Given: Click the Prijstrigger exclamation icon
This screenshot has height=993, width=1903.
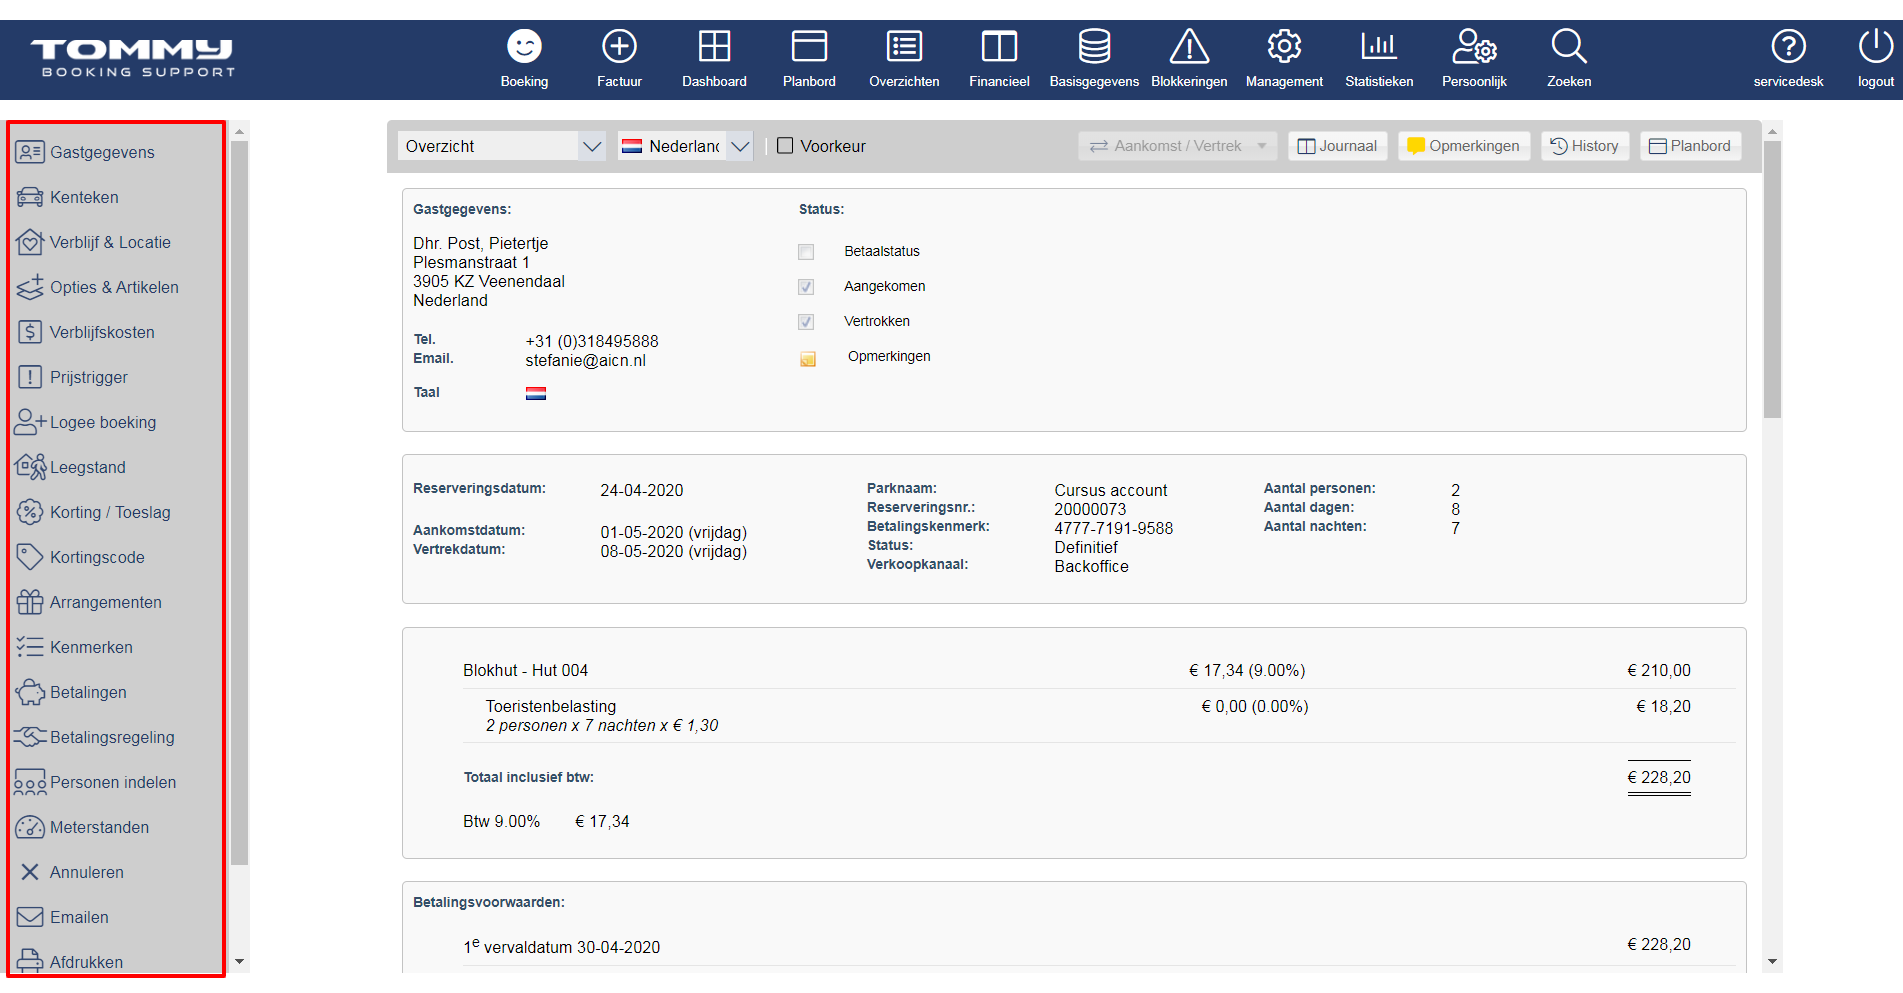Looking at the screenshot, I should 30,377.
